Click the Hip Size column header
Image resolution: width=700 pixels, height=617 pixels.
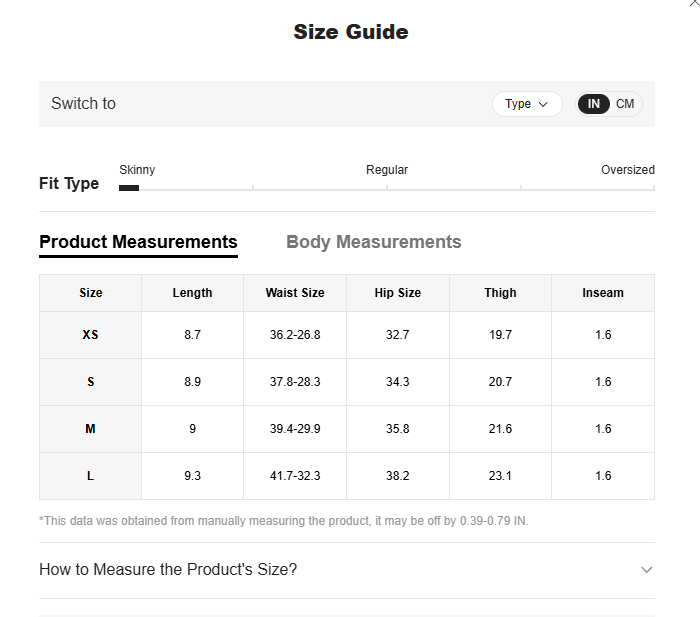click(x=397, y=293)
